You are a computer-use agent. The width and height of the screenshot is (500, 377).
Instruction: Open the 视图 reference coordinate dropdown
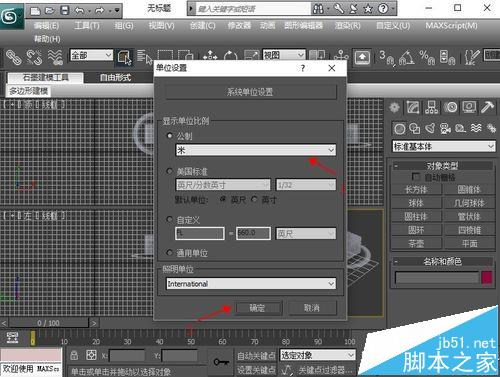coord(284,55)
